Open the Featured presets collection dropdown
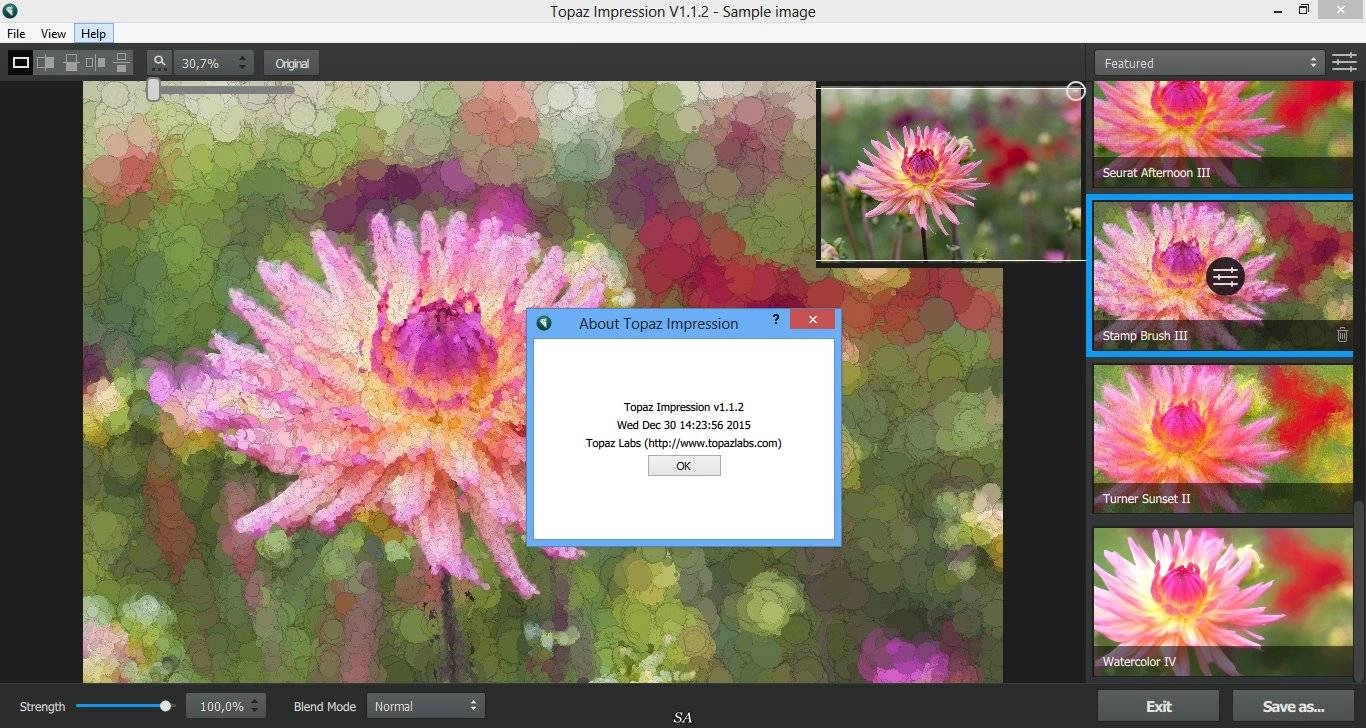This screenshot has height=728, width=1366. coord(1210,63)
